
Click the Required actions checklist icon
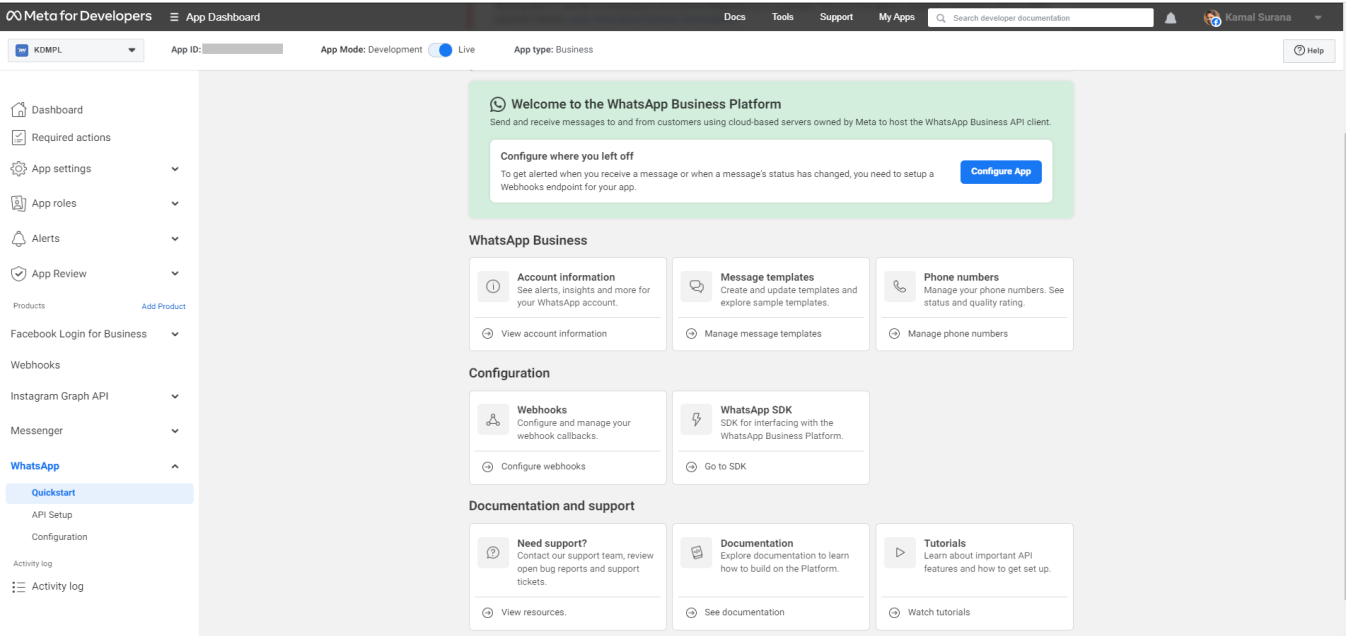tap(18, 138)
